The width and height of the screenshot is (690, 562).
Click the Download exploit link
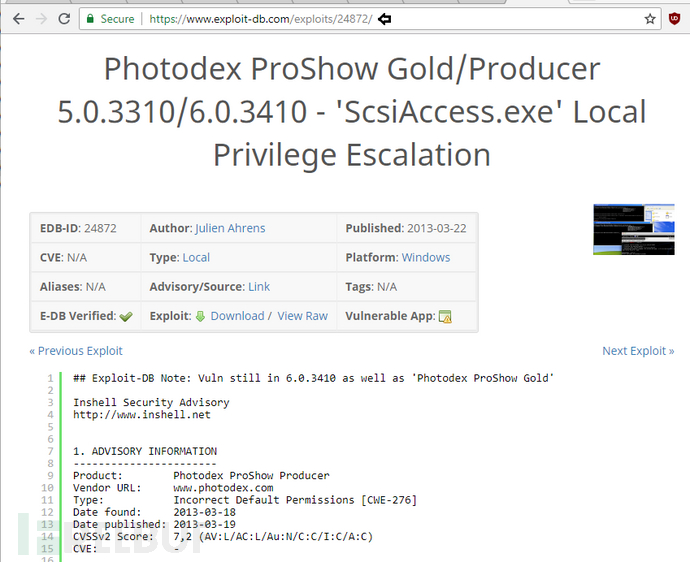click(x=238, y=316)
